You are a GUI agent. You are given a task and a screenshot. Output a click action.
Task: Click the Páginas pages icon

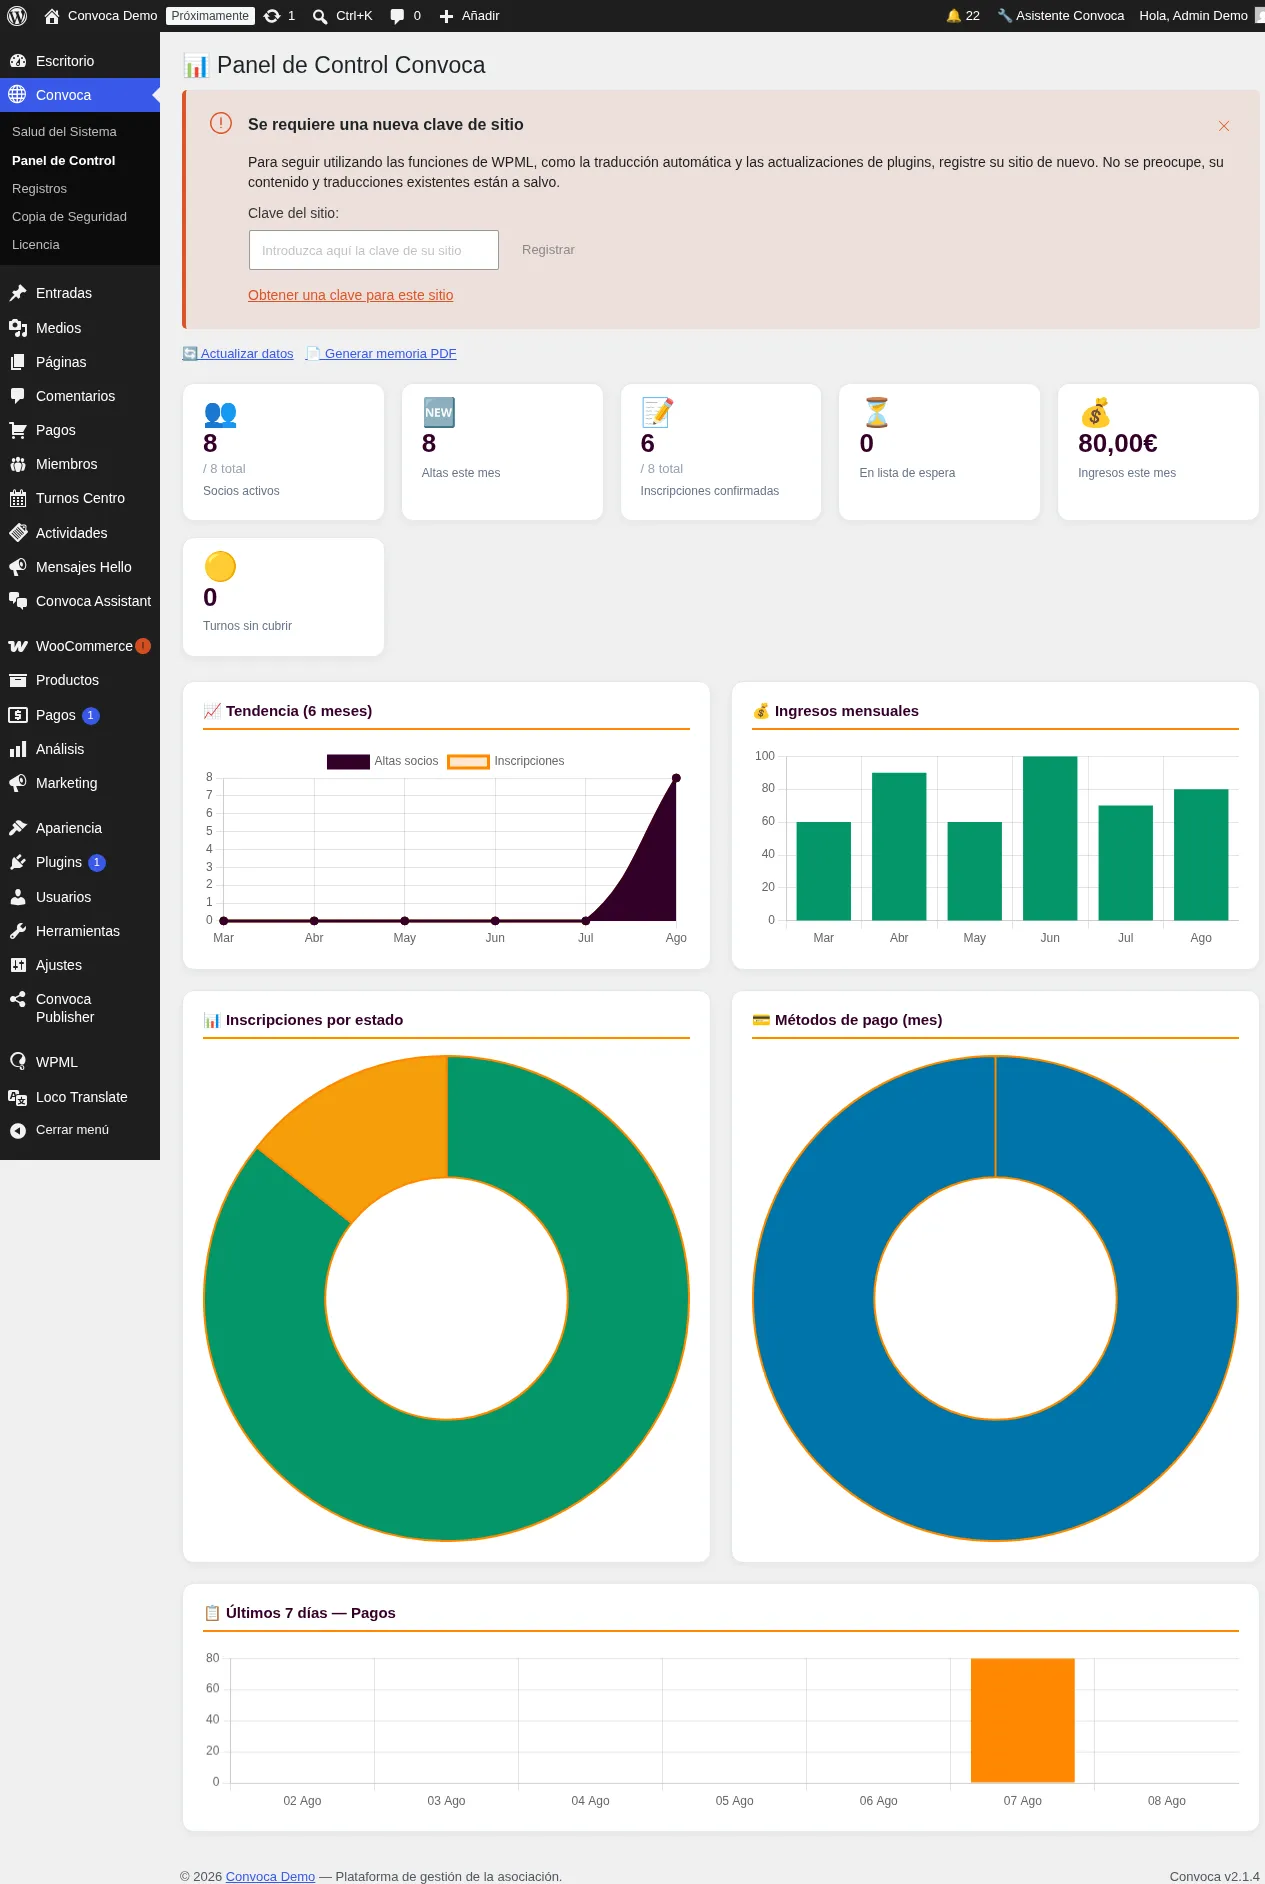pos(18,362)
